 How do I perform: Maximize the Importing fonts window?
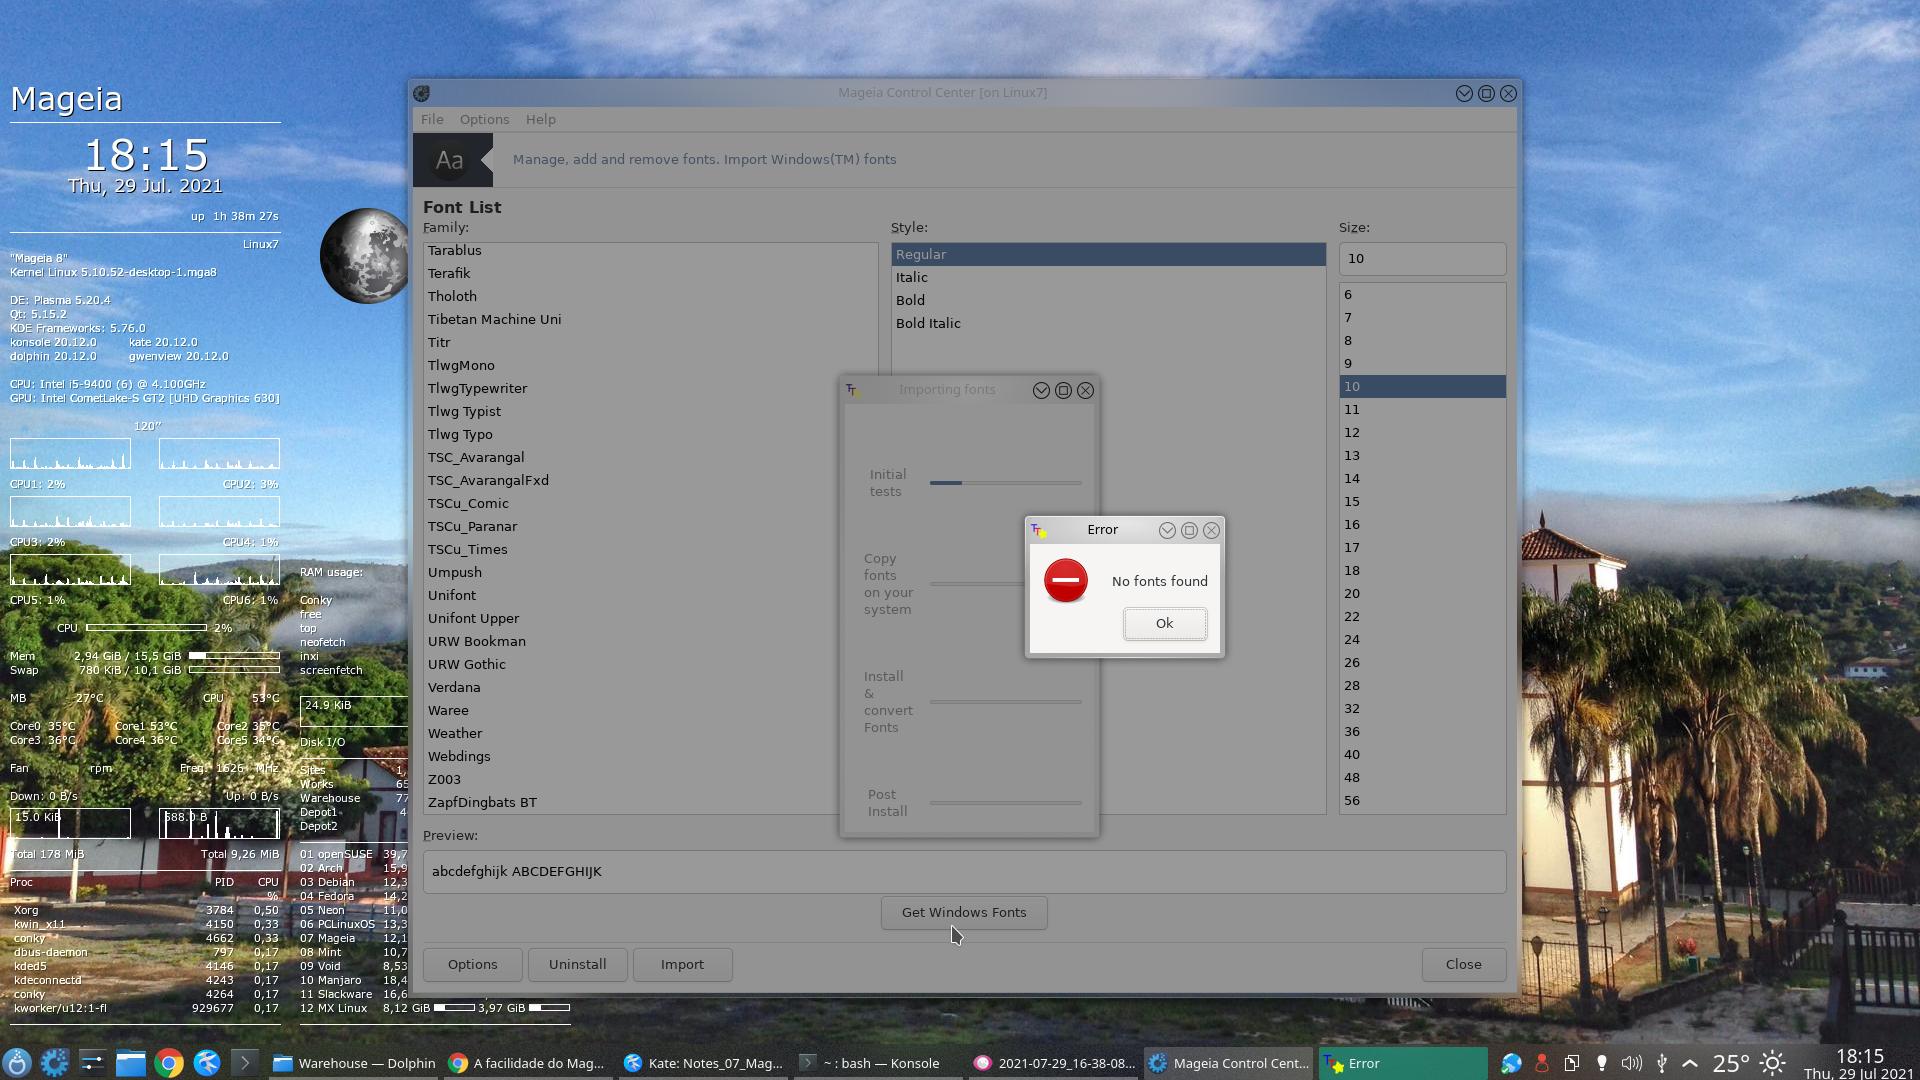point(1063,390)
